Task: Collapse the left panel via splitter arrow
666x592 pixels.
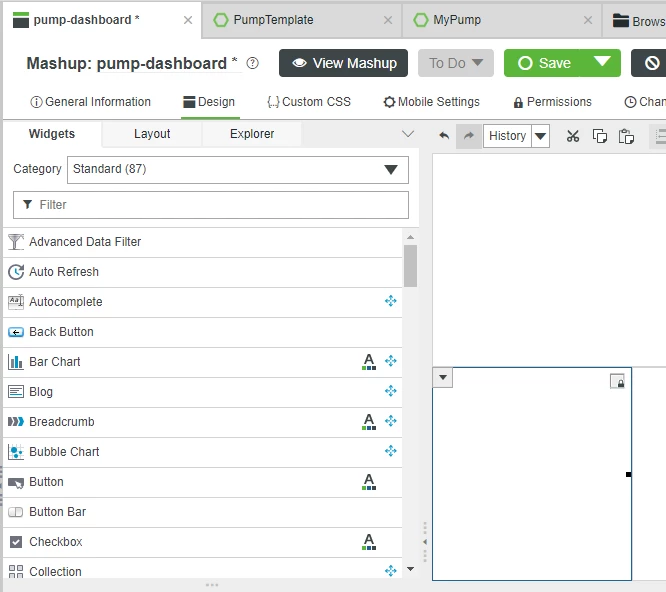Action: (425, 542)
